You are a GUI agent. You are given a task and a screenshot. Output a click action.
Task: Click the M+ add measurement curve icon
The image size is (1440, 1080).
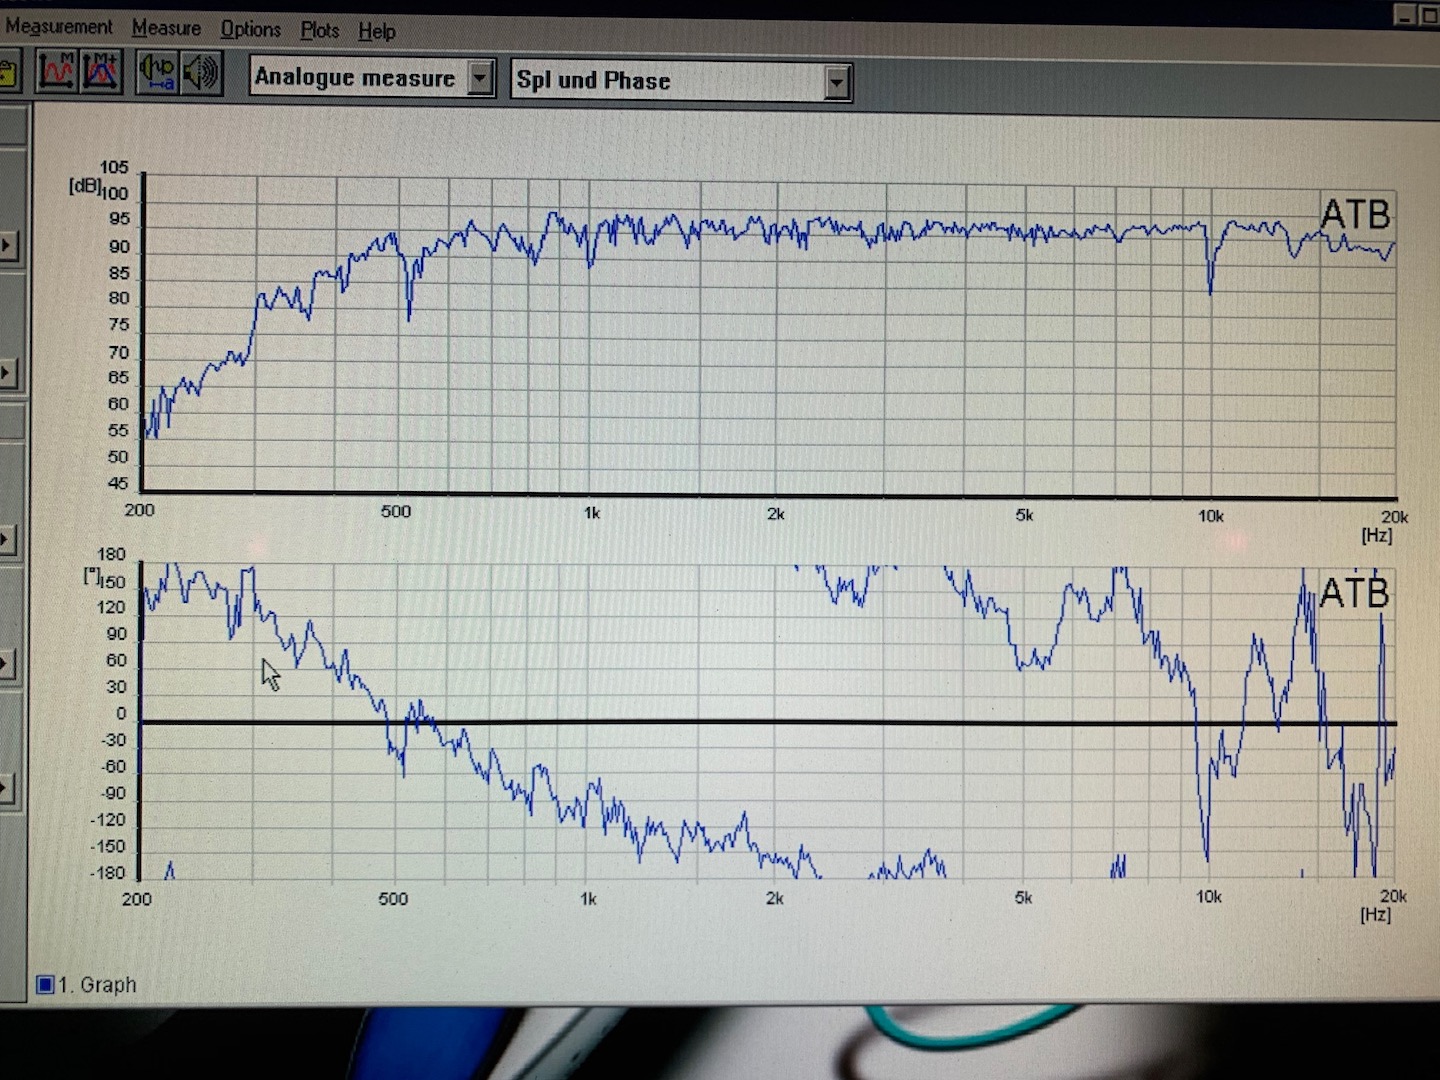point(101,72)
